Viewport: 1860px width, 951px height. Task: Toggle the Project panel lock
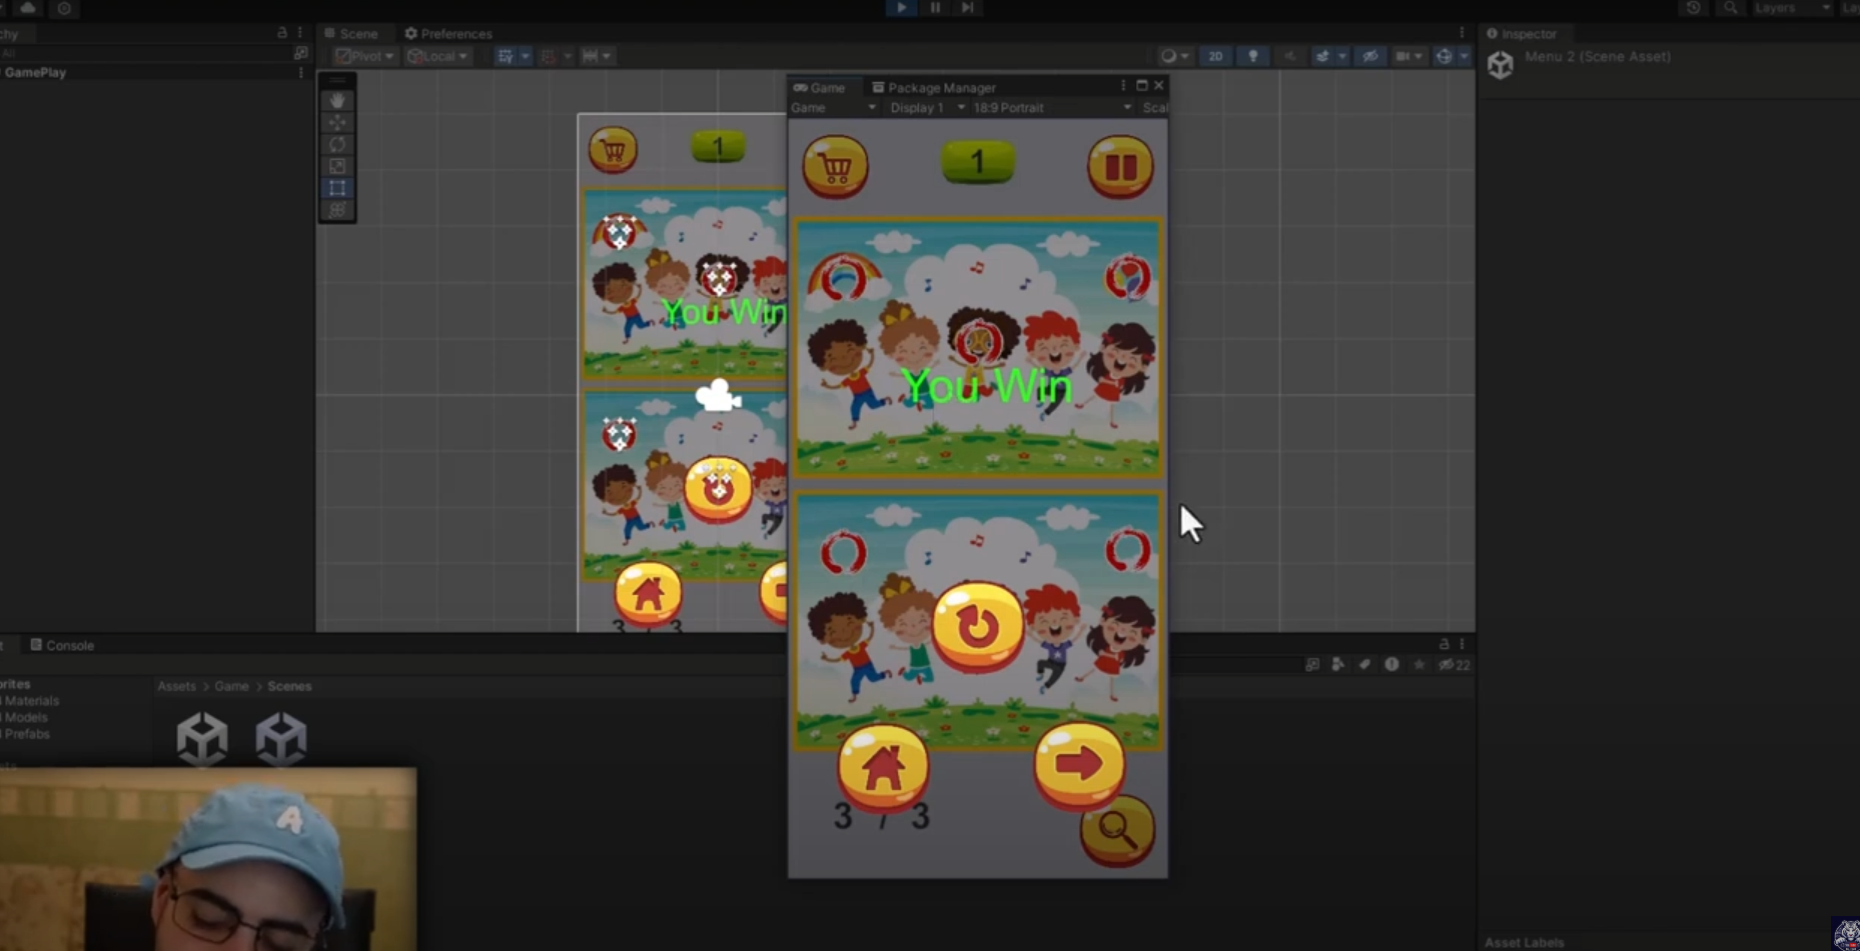pyautogui.click(x=1443, y=644)
